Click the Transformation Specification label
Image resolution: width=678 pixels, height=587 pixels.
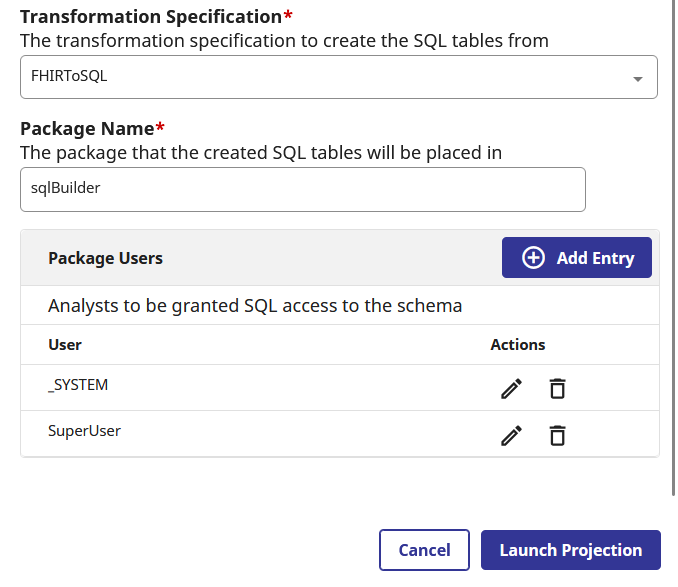[152, 17]
